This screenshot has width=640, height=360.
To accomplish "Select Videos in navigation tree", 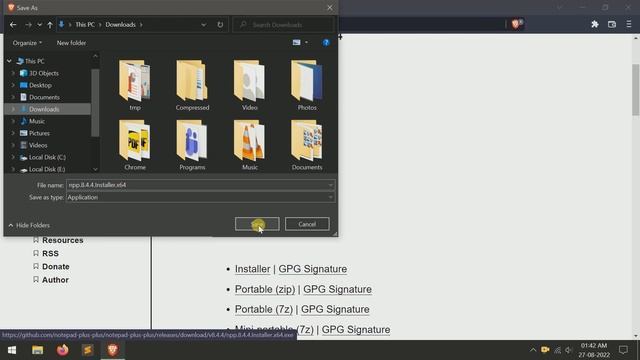I will (38, 145).
